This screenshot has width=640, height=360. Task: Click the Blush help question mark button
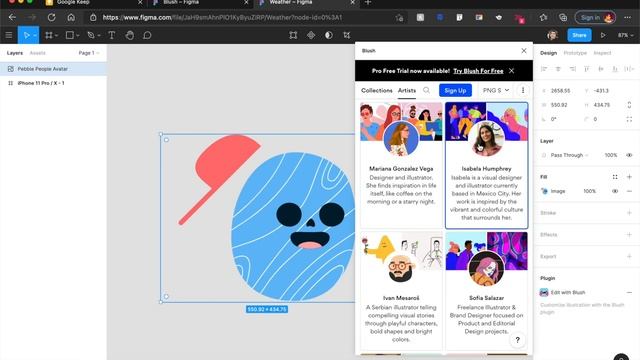pyautogui.click(x=518, y=340)
